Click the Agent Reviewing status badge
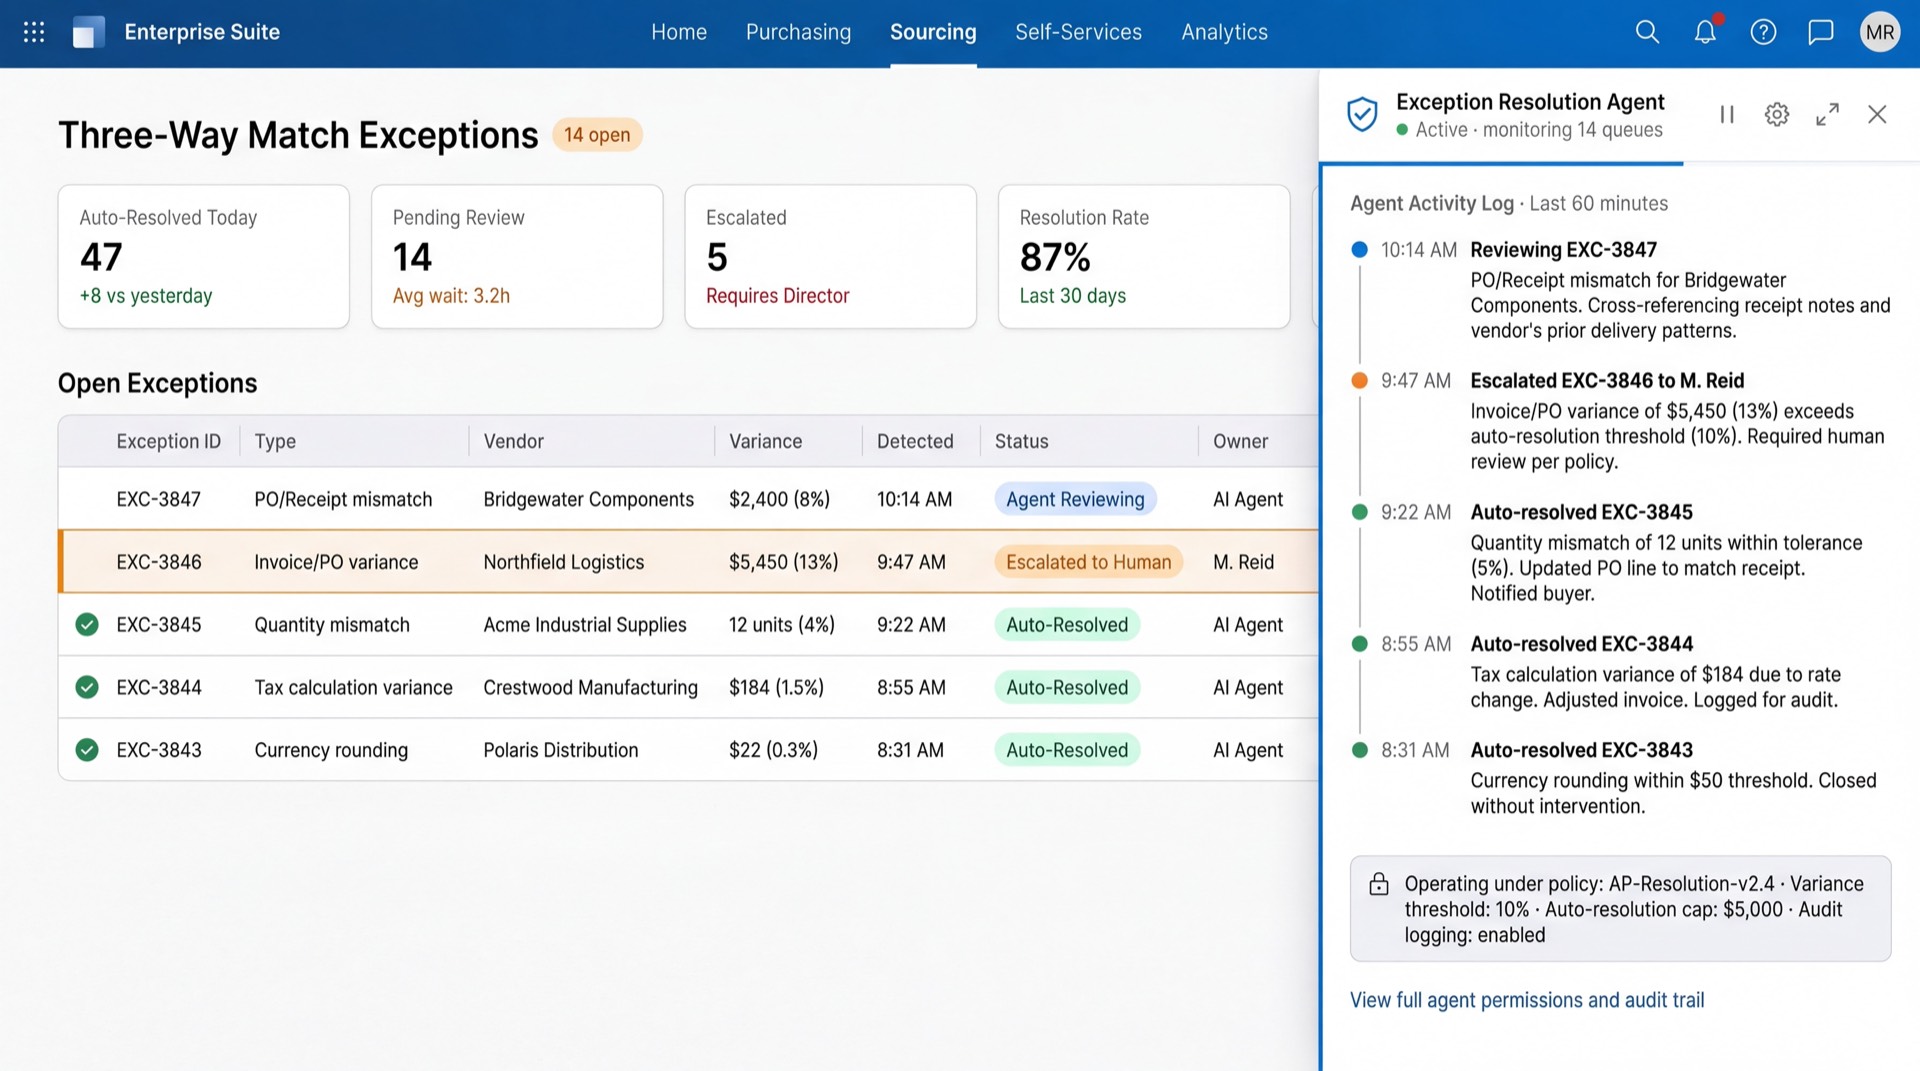 click(1075, 499)
